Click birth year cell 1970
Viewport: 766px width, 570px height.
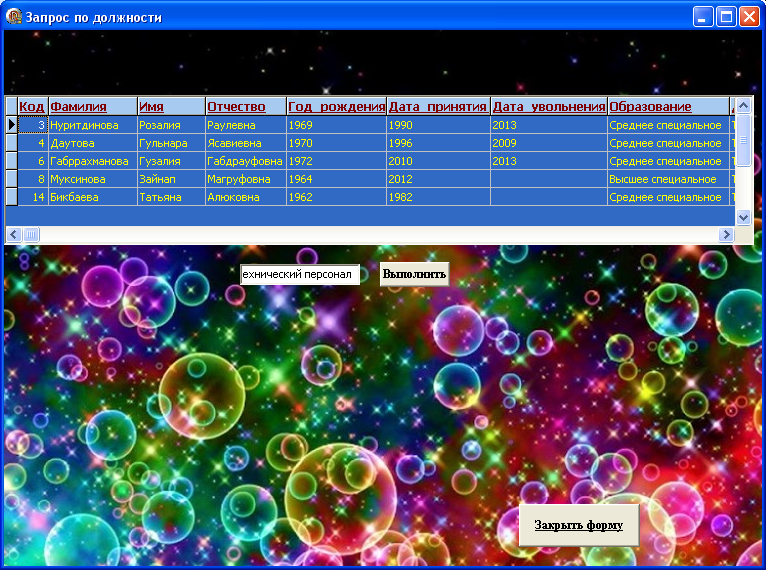pos(337,143)
